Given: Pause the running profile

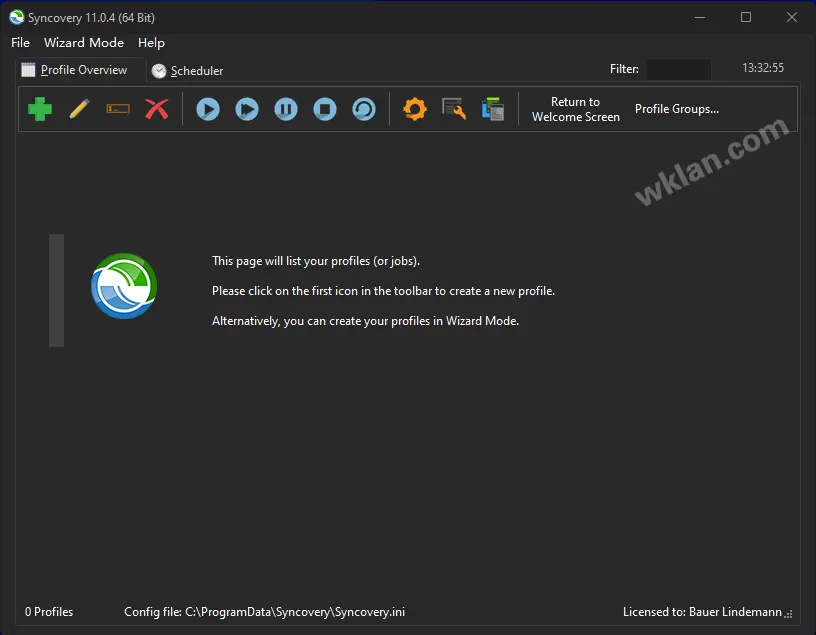Looking at the screenshot, I should [x=286, y=109].
